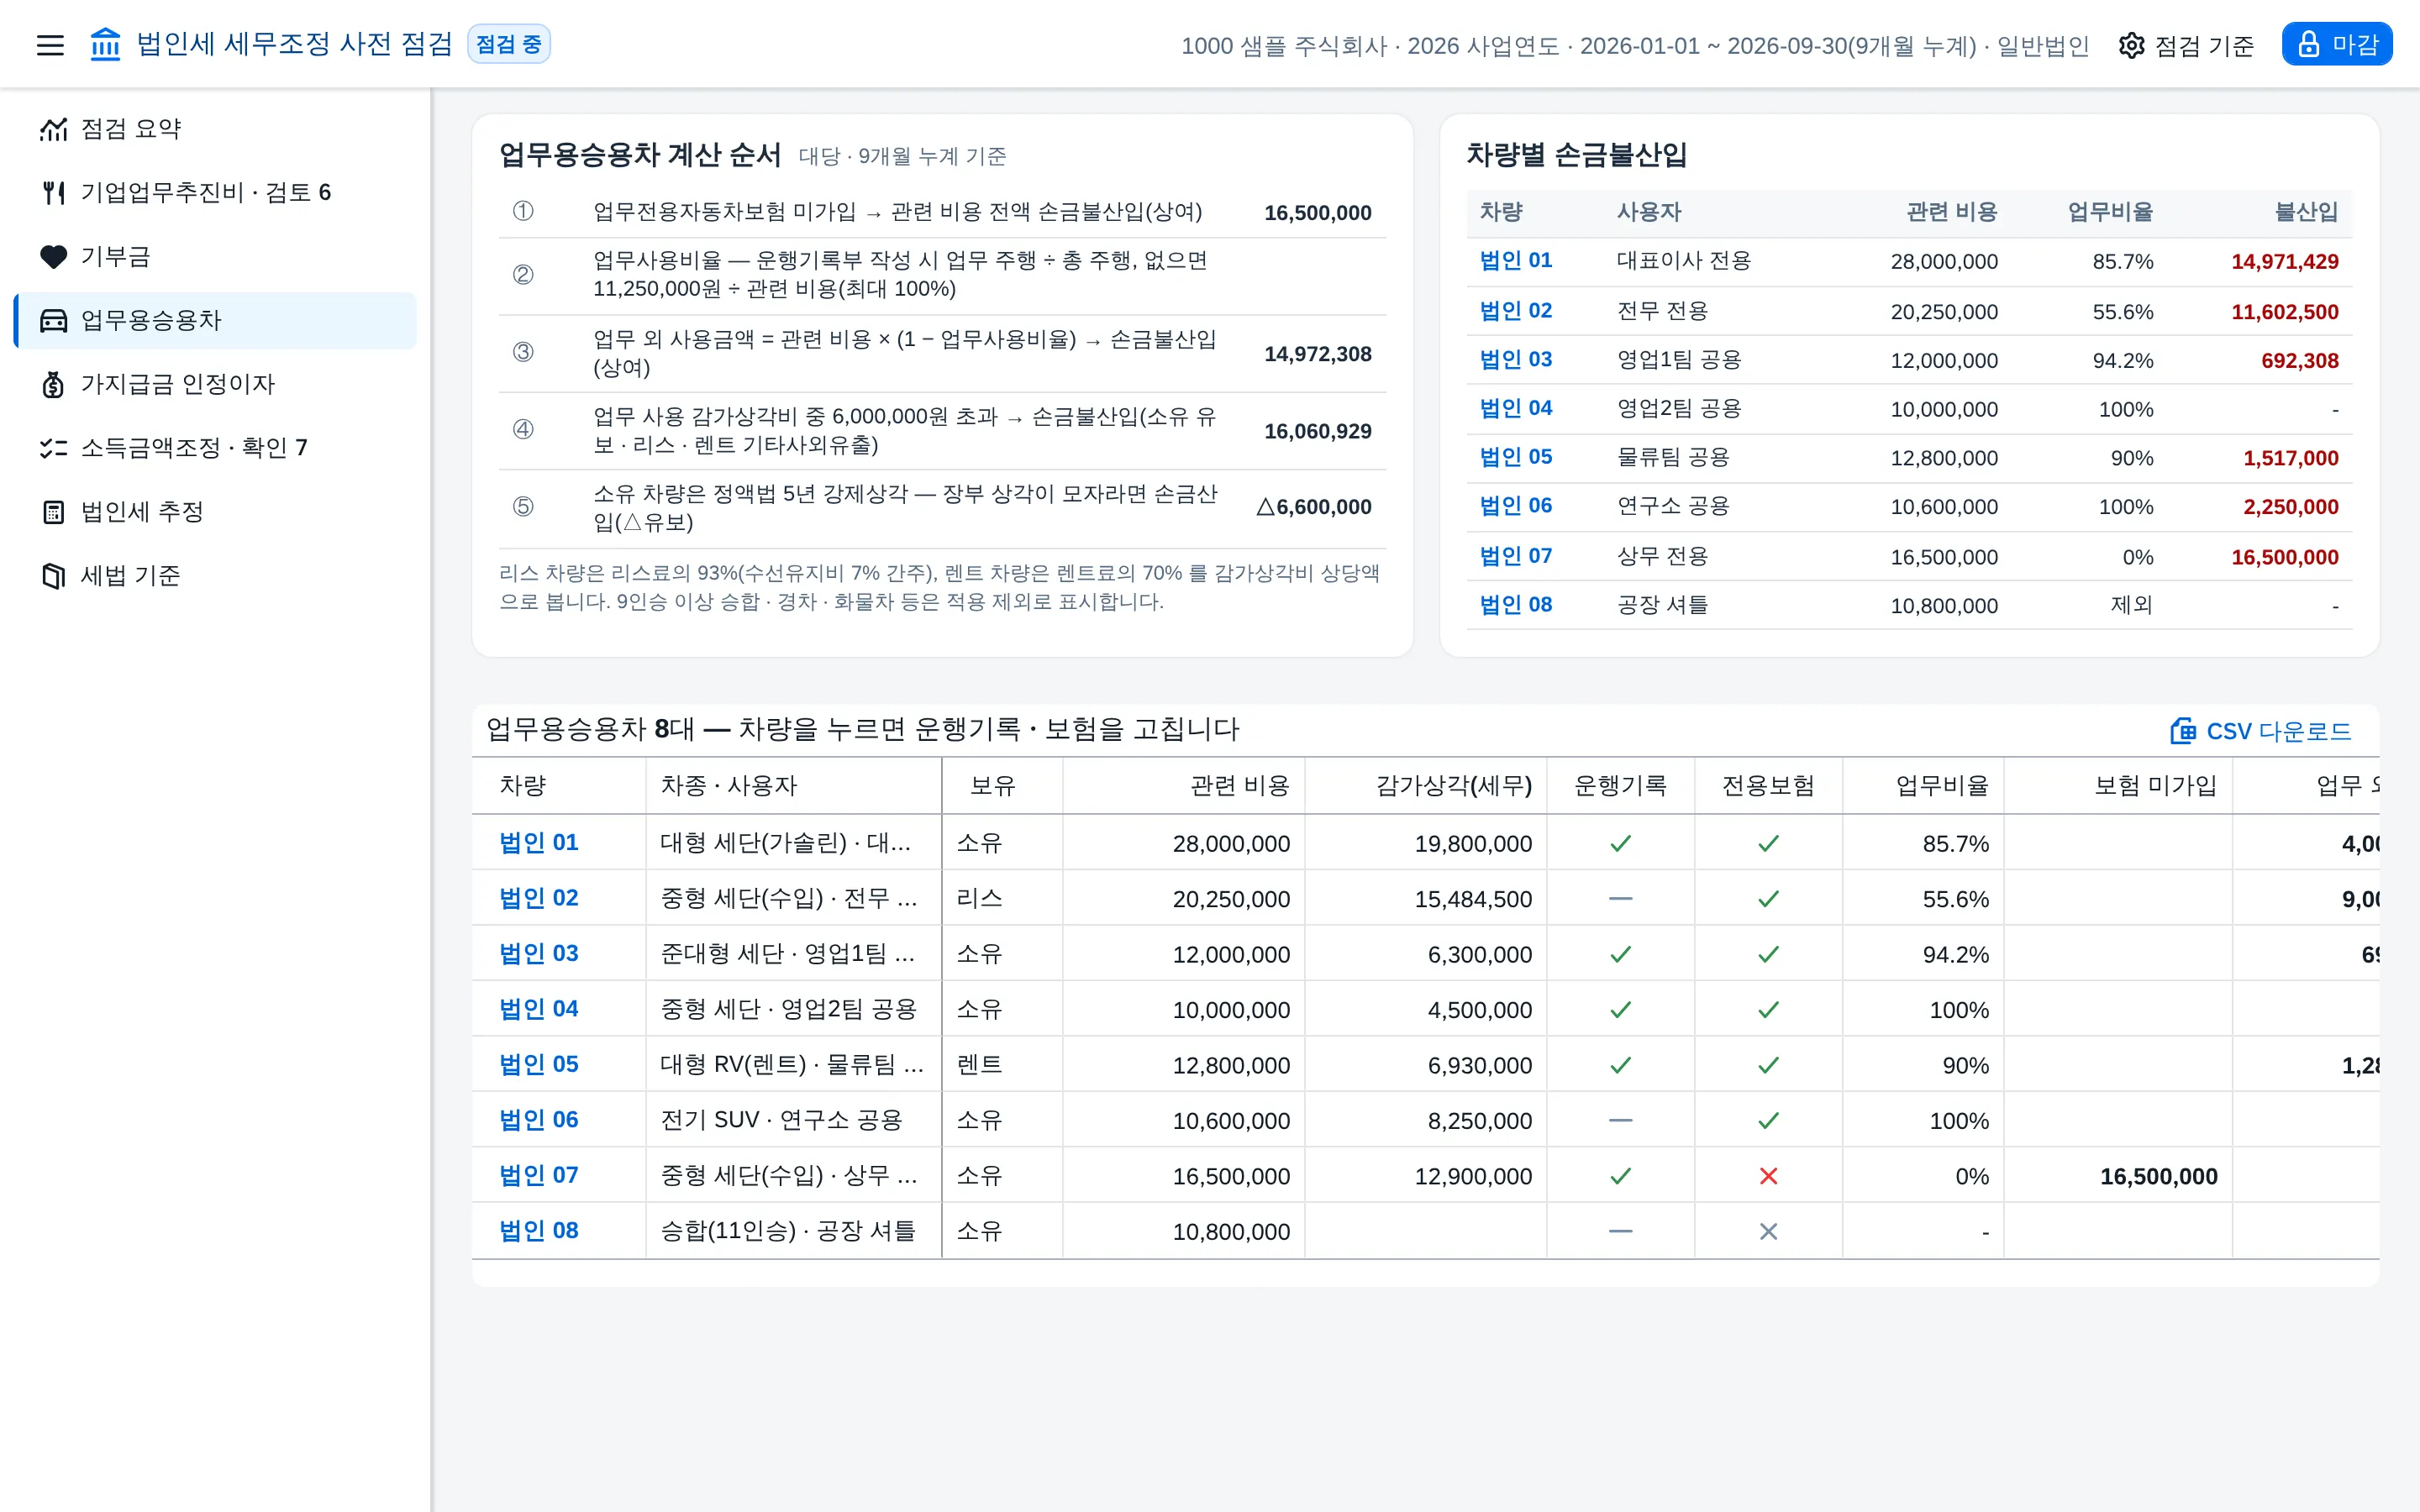Screen dimensions: 2420x1512
Task: Click the heart icon for 기부금
Action: pos(53,257)
